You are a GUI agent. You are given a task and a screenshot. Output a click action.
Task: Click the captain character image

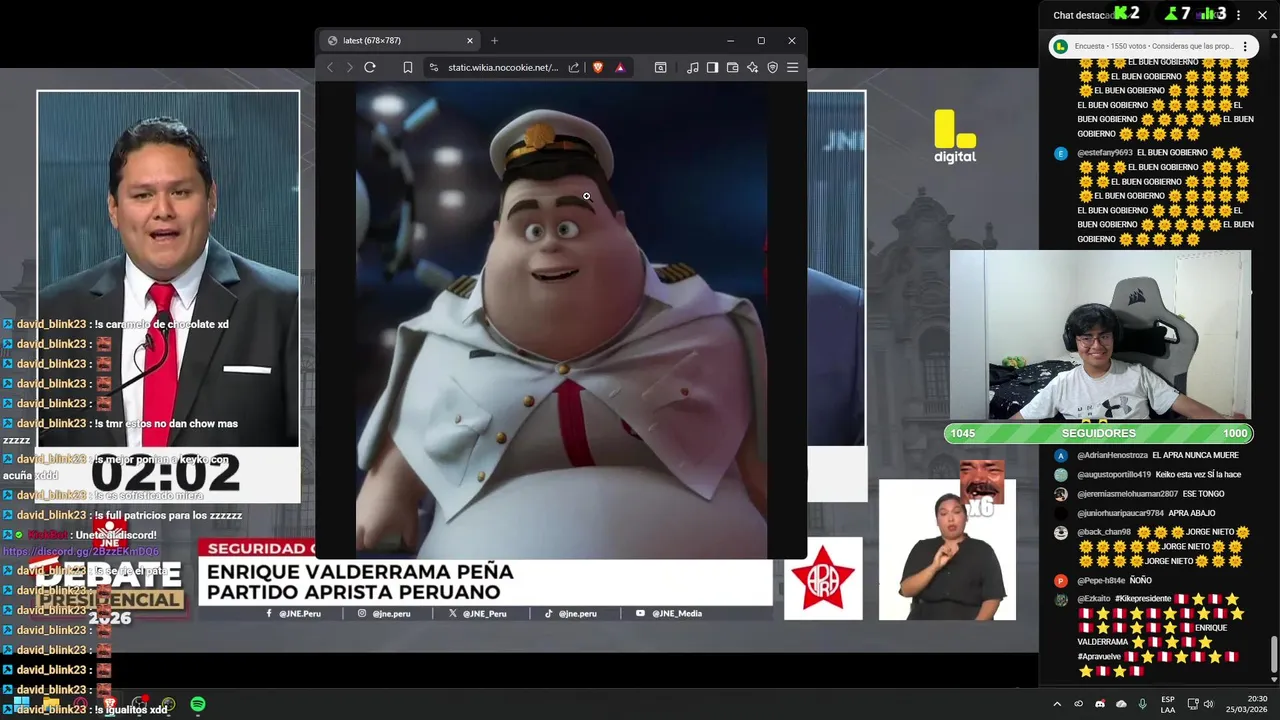click(x=562, y=320)
